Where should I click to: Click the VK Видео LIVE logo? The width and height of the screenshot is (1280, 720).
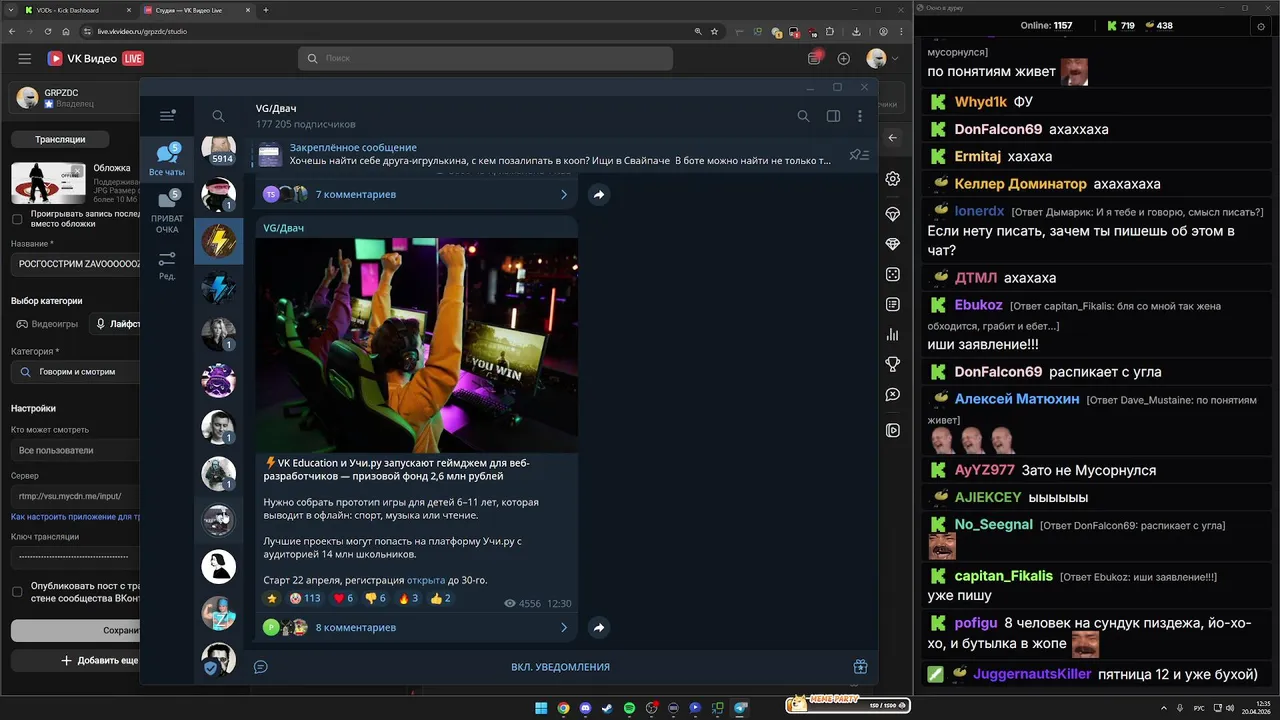coord(96,59)
